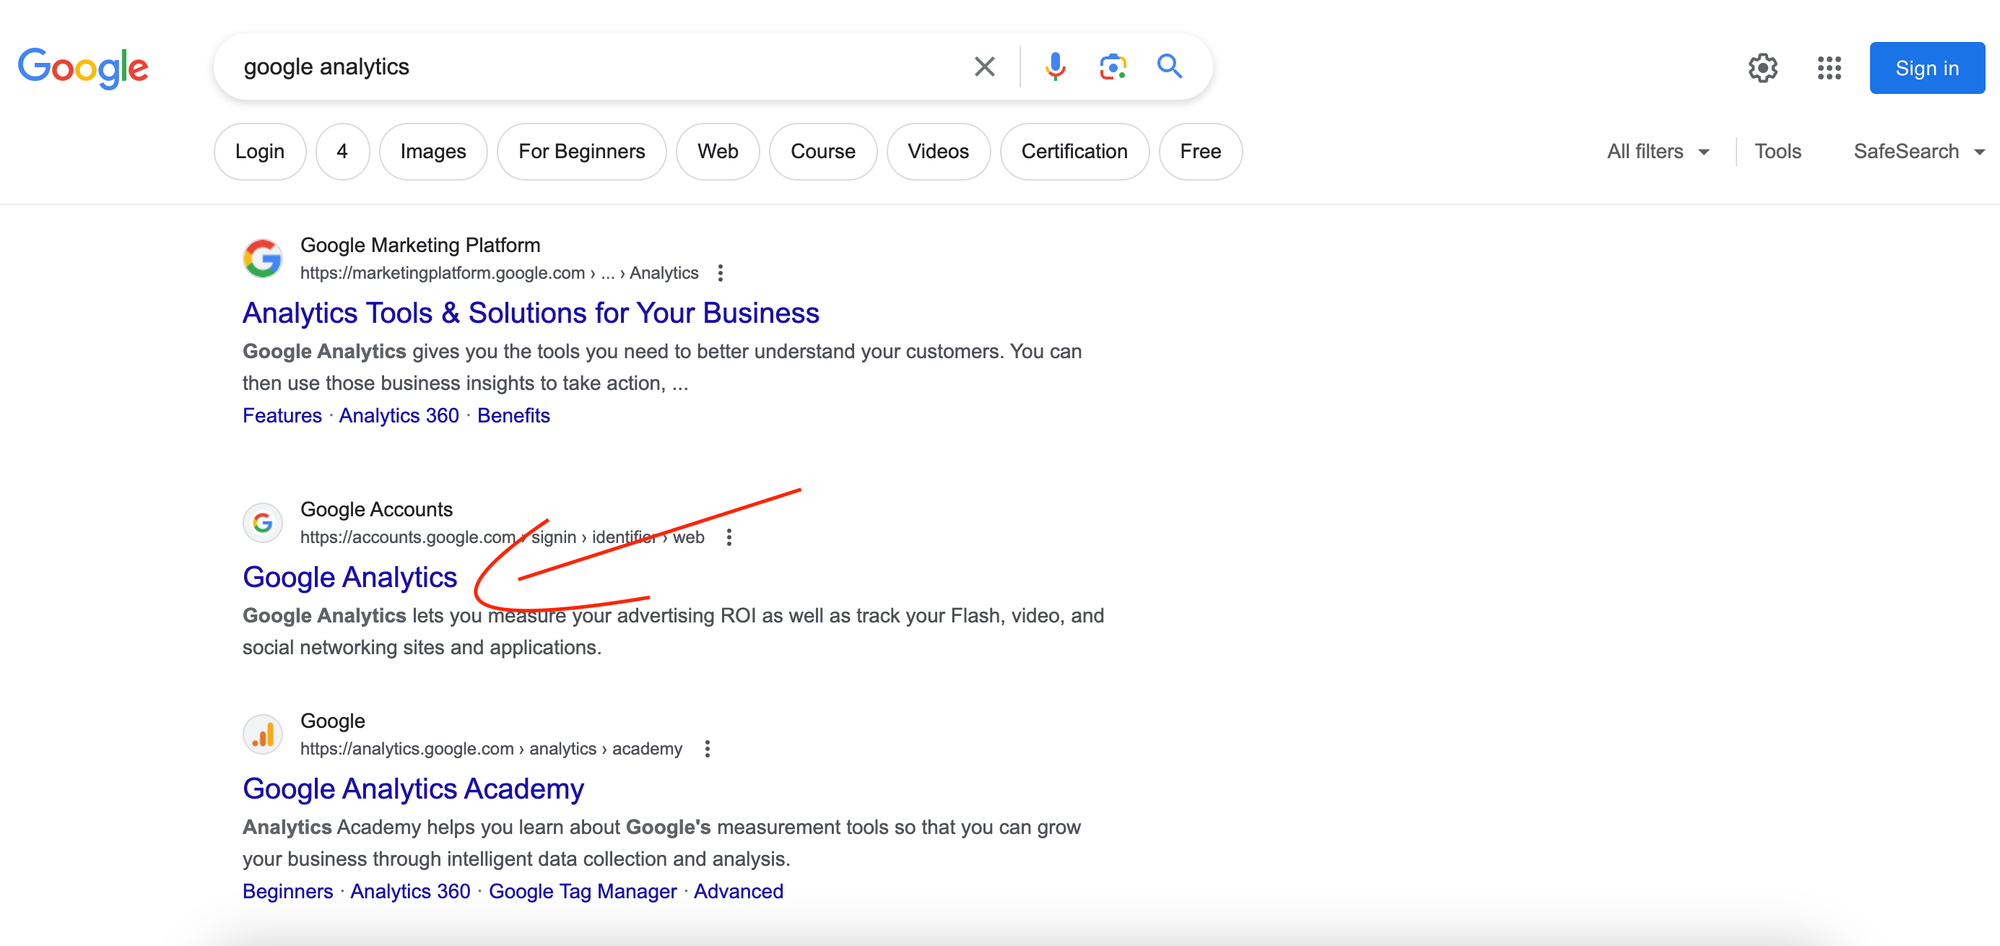The width and height of the screenshot is (2000, 946).
Task: Expand the All filters dropdown
Action: click(x=1658, y=152)
